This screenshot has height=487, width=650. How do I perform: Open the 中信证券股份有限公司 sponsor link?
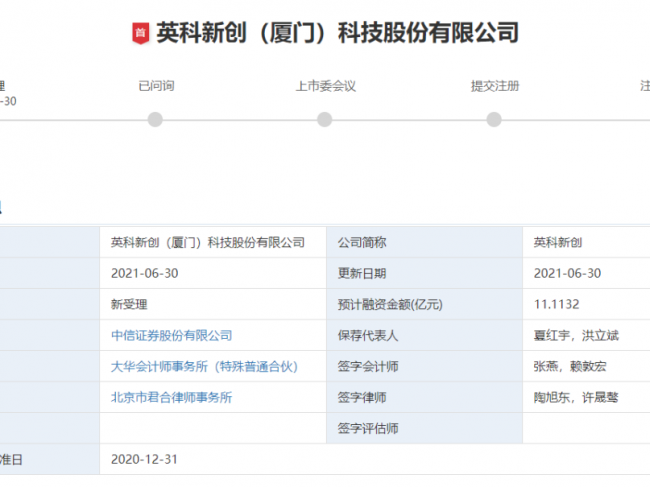(172, 335)
